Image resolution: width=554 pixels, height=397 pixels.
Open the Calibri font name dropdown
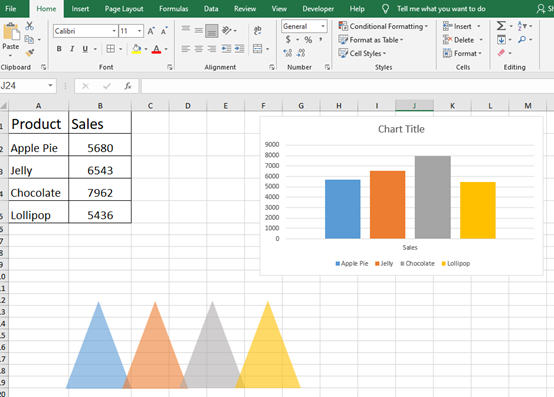(x=114, y=31)
